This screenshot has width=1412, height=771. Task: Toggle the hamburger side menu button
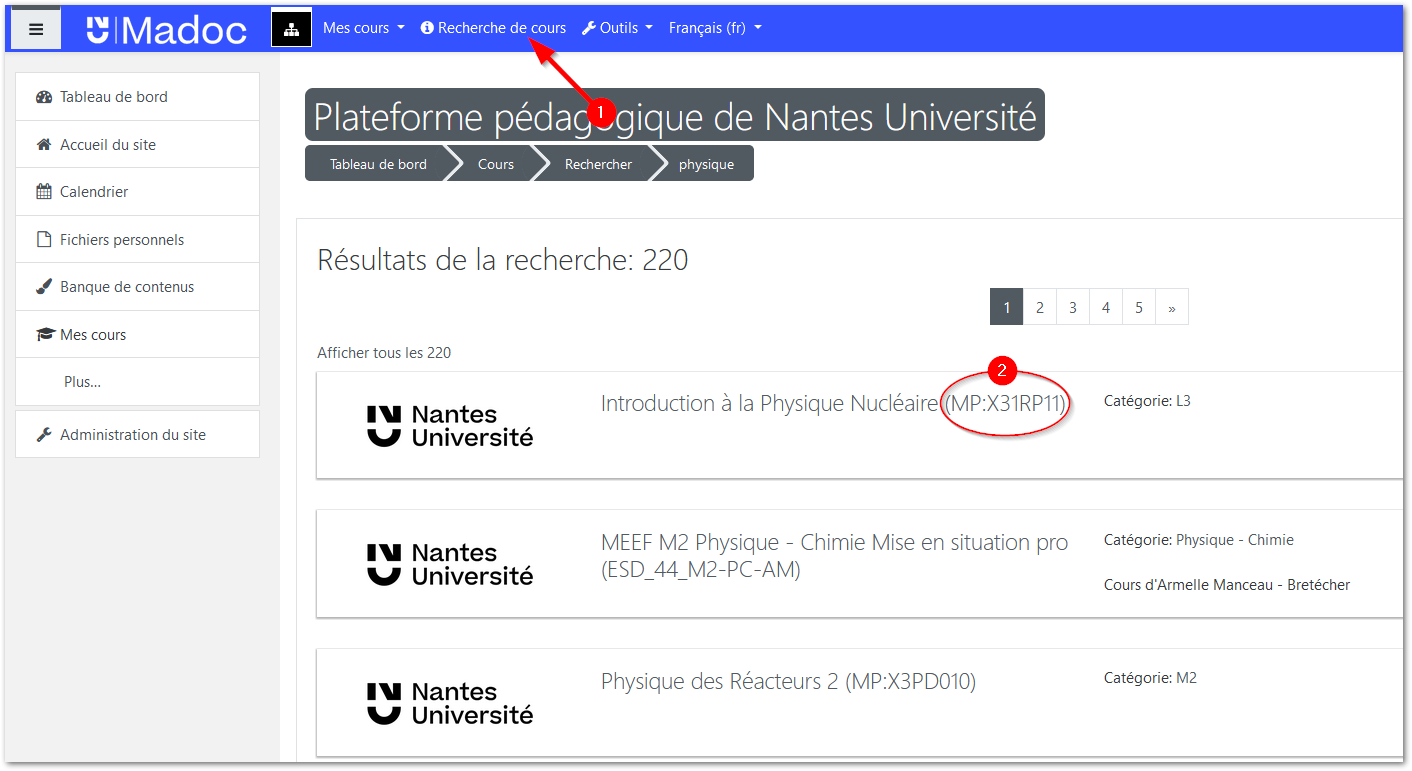click(36, 29)
